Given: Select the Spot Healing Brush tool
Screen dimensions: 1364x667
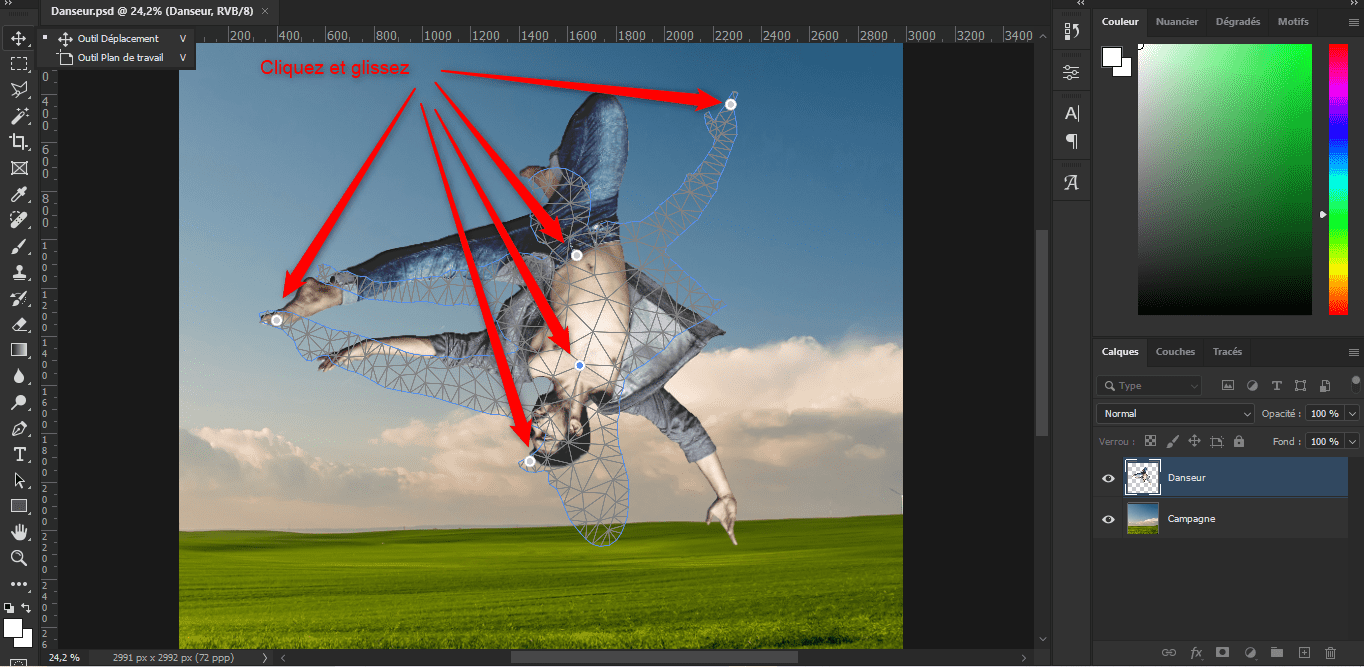Looking at the screenshot, I should (18, 220).
